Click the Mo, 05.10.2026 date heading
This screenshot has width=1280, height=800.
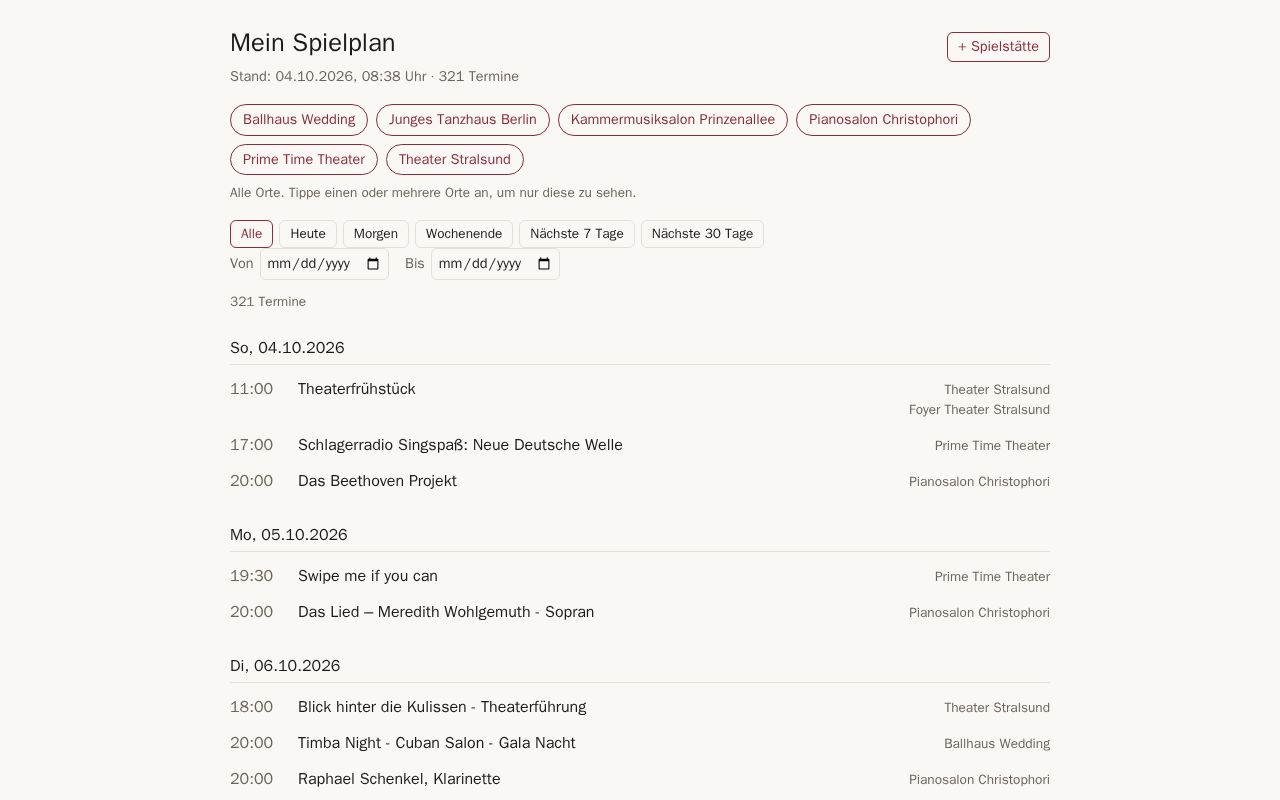pos(289,535)
